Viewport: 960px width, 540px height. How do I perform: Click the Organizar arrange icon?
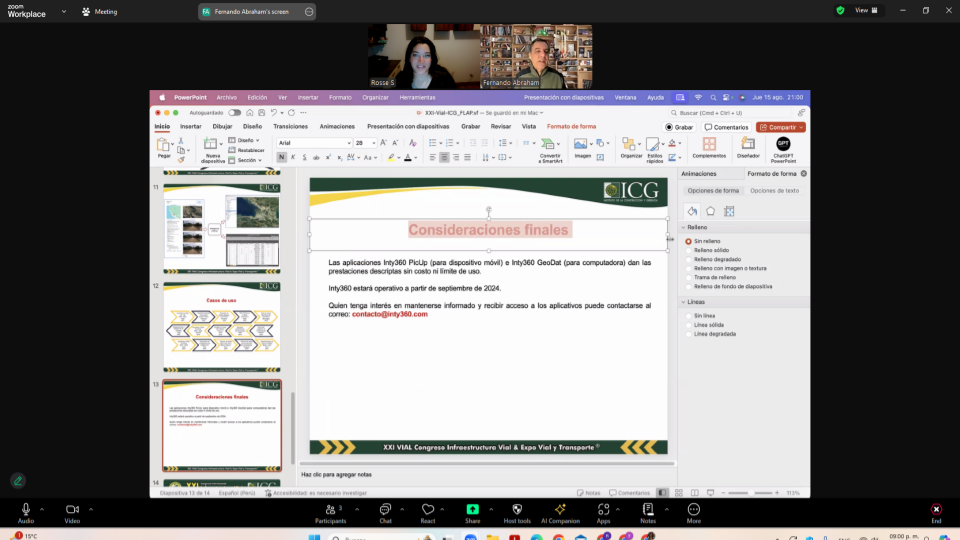(629, 144)
